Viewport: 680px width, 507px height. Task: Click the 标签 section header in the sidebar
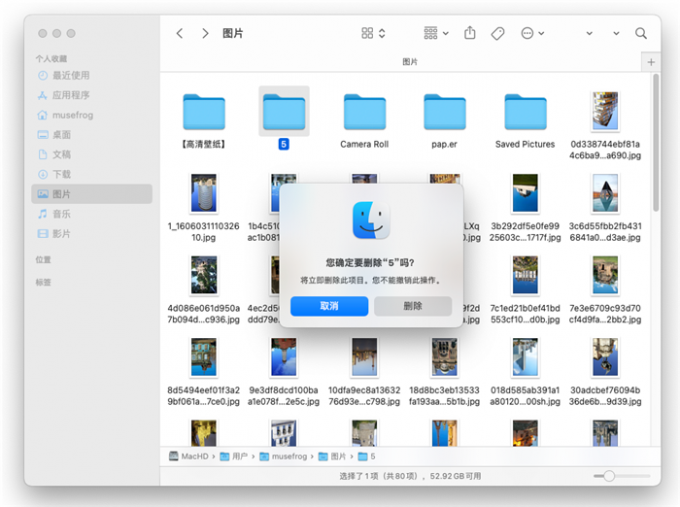pyautogui.click(x=43, y=282)
